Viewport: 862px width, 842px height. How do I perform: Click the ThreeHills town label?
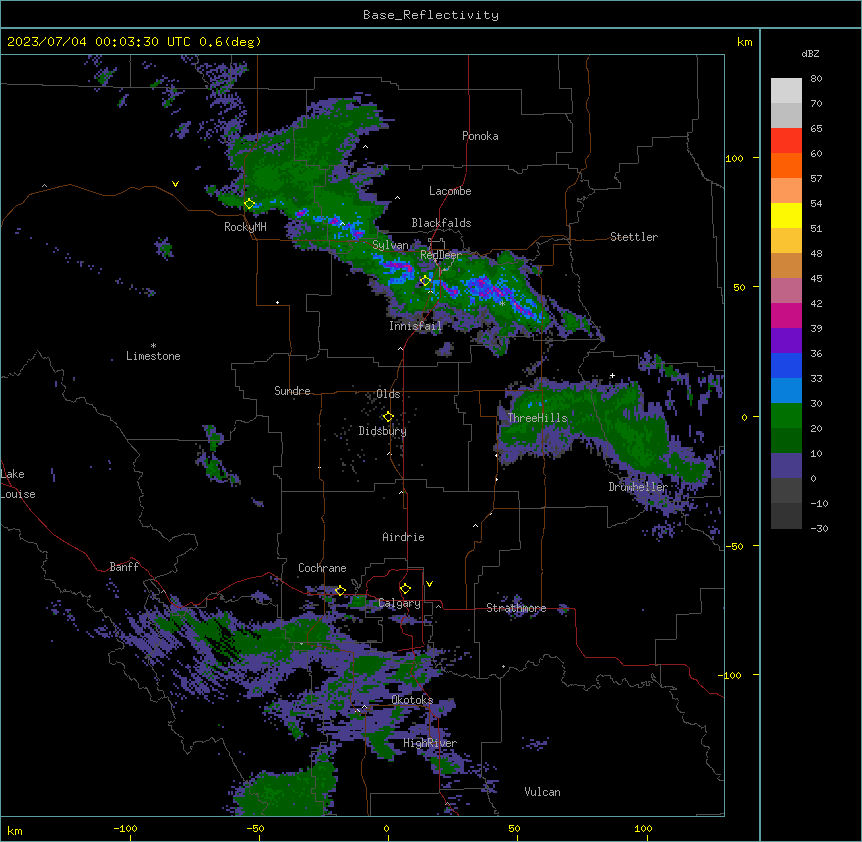tap(537, 418)
